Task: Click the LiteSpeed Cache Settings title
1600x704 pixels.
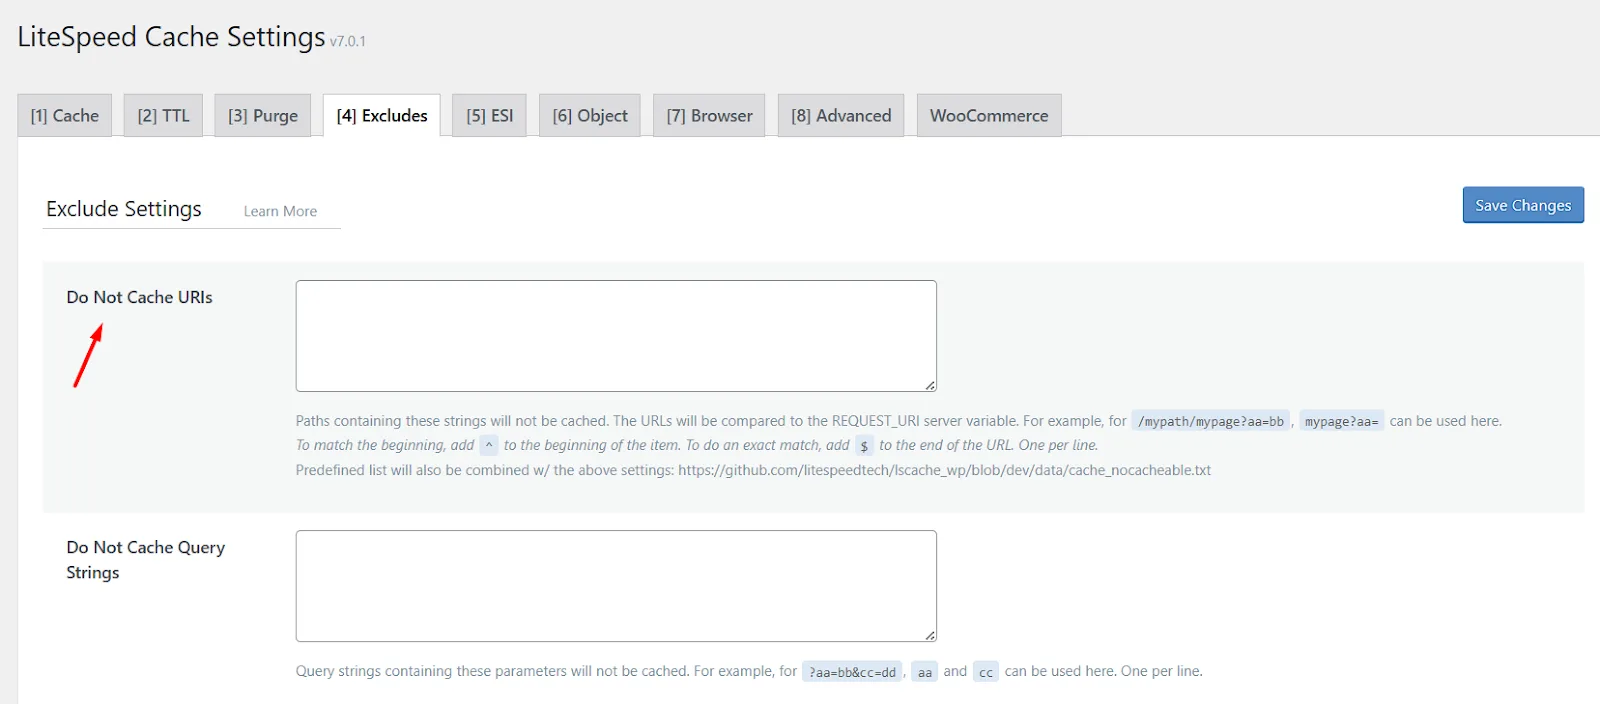Action: coord(171,37)
